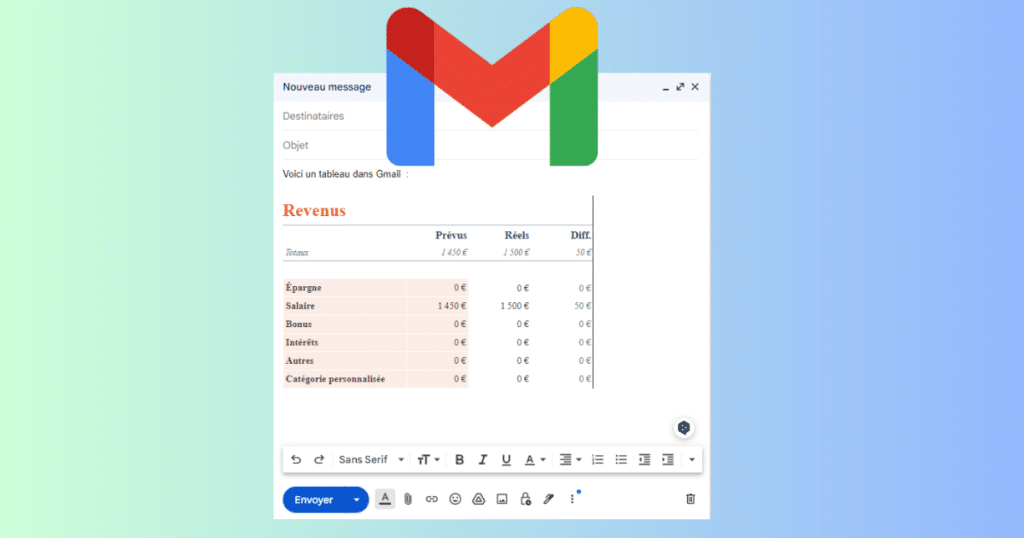Open the text color picker

click(x=535, y=460)
